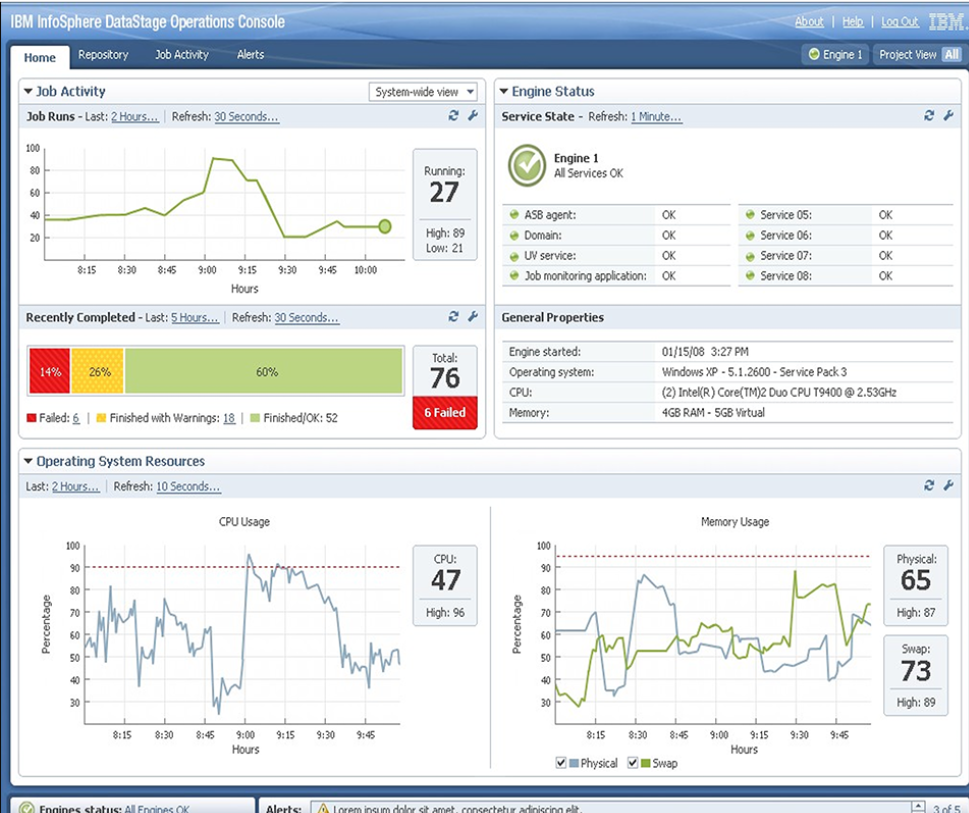Screen dimensions: 969x813
Task: Click the IBM logo
Action: 947,22
